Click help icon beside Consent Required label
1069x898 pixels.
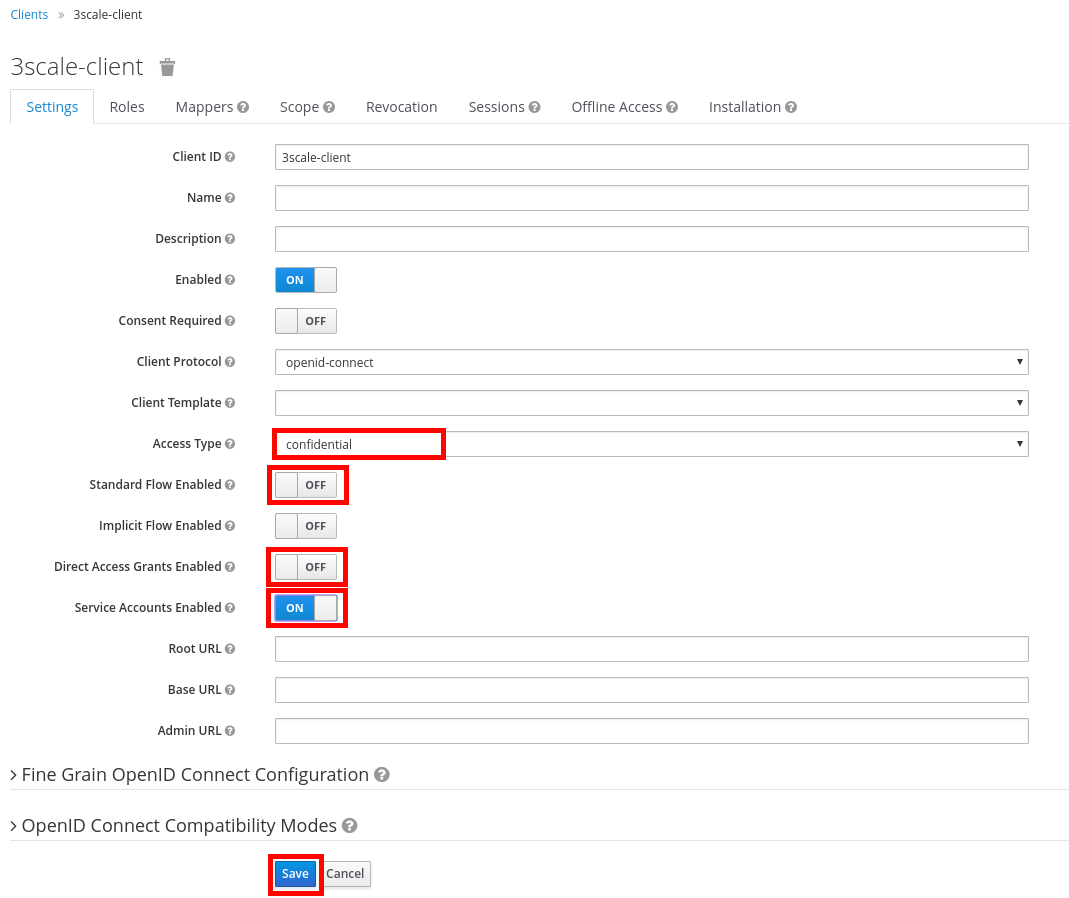click(x=230, y=321)
